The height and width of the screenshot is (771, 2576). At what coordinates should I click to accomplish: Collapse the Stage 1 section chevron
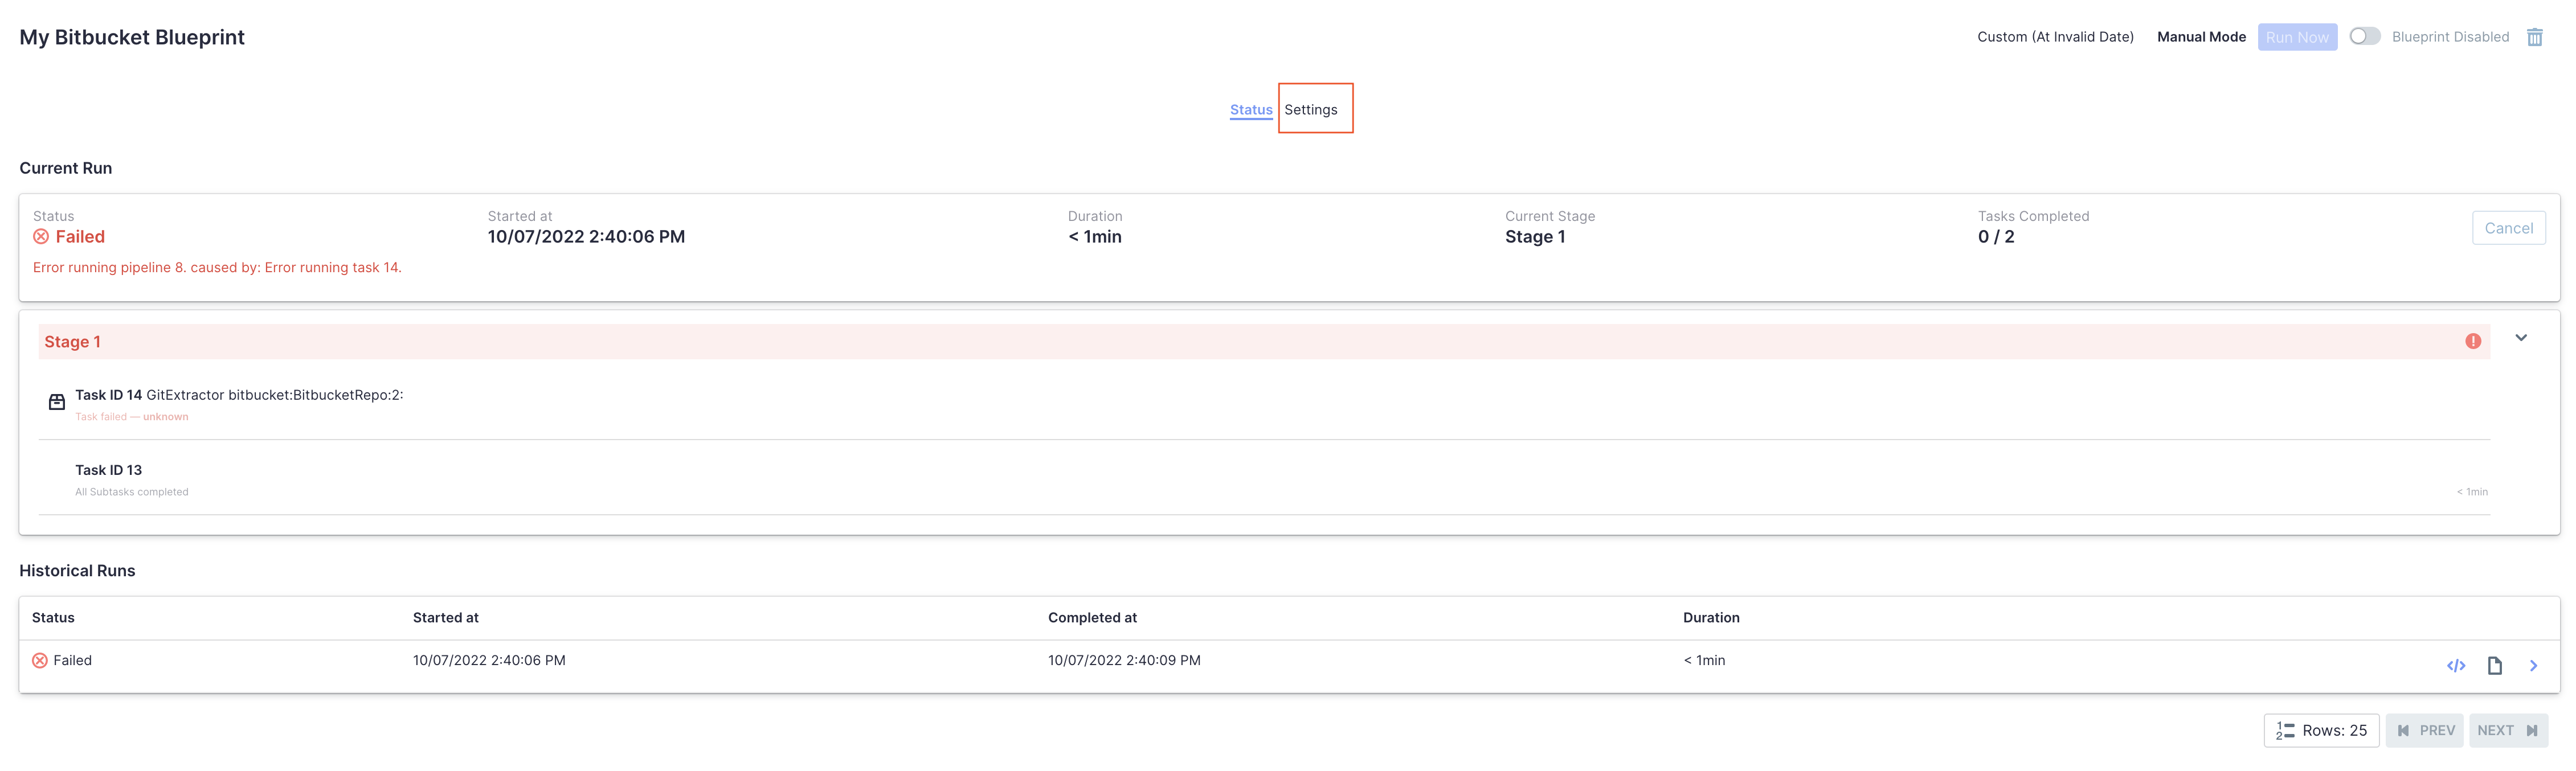coord(2522,338)
